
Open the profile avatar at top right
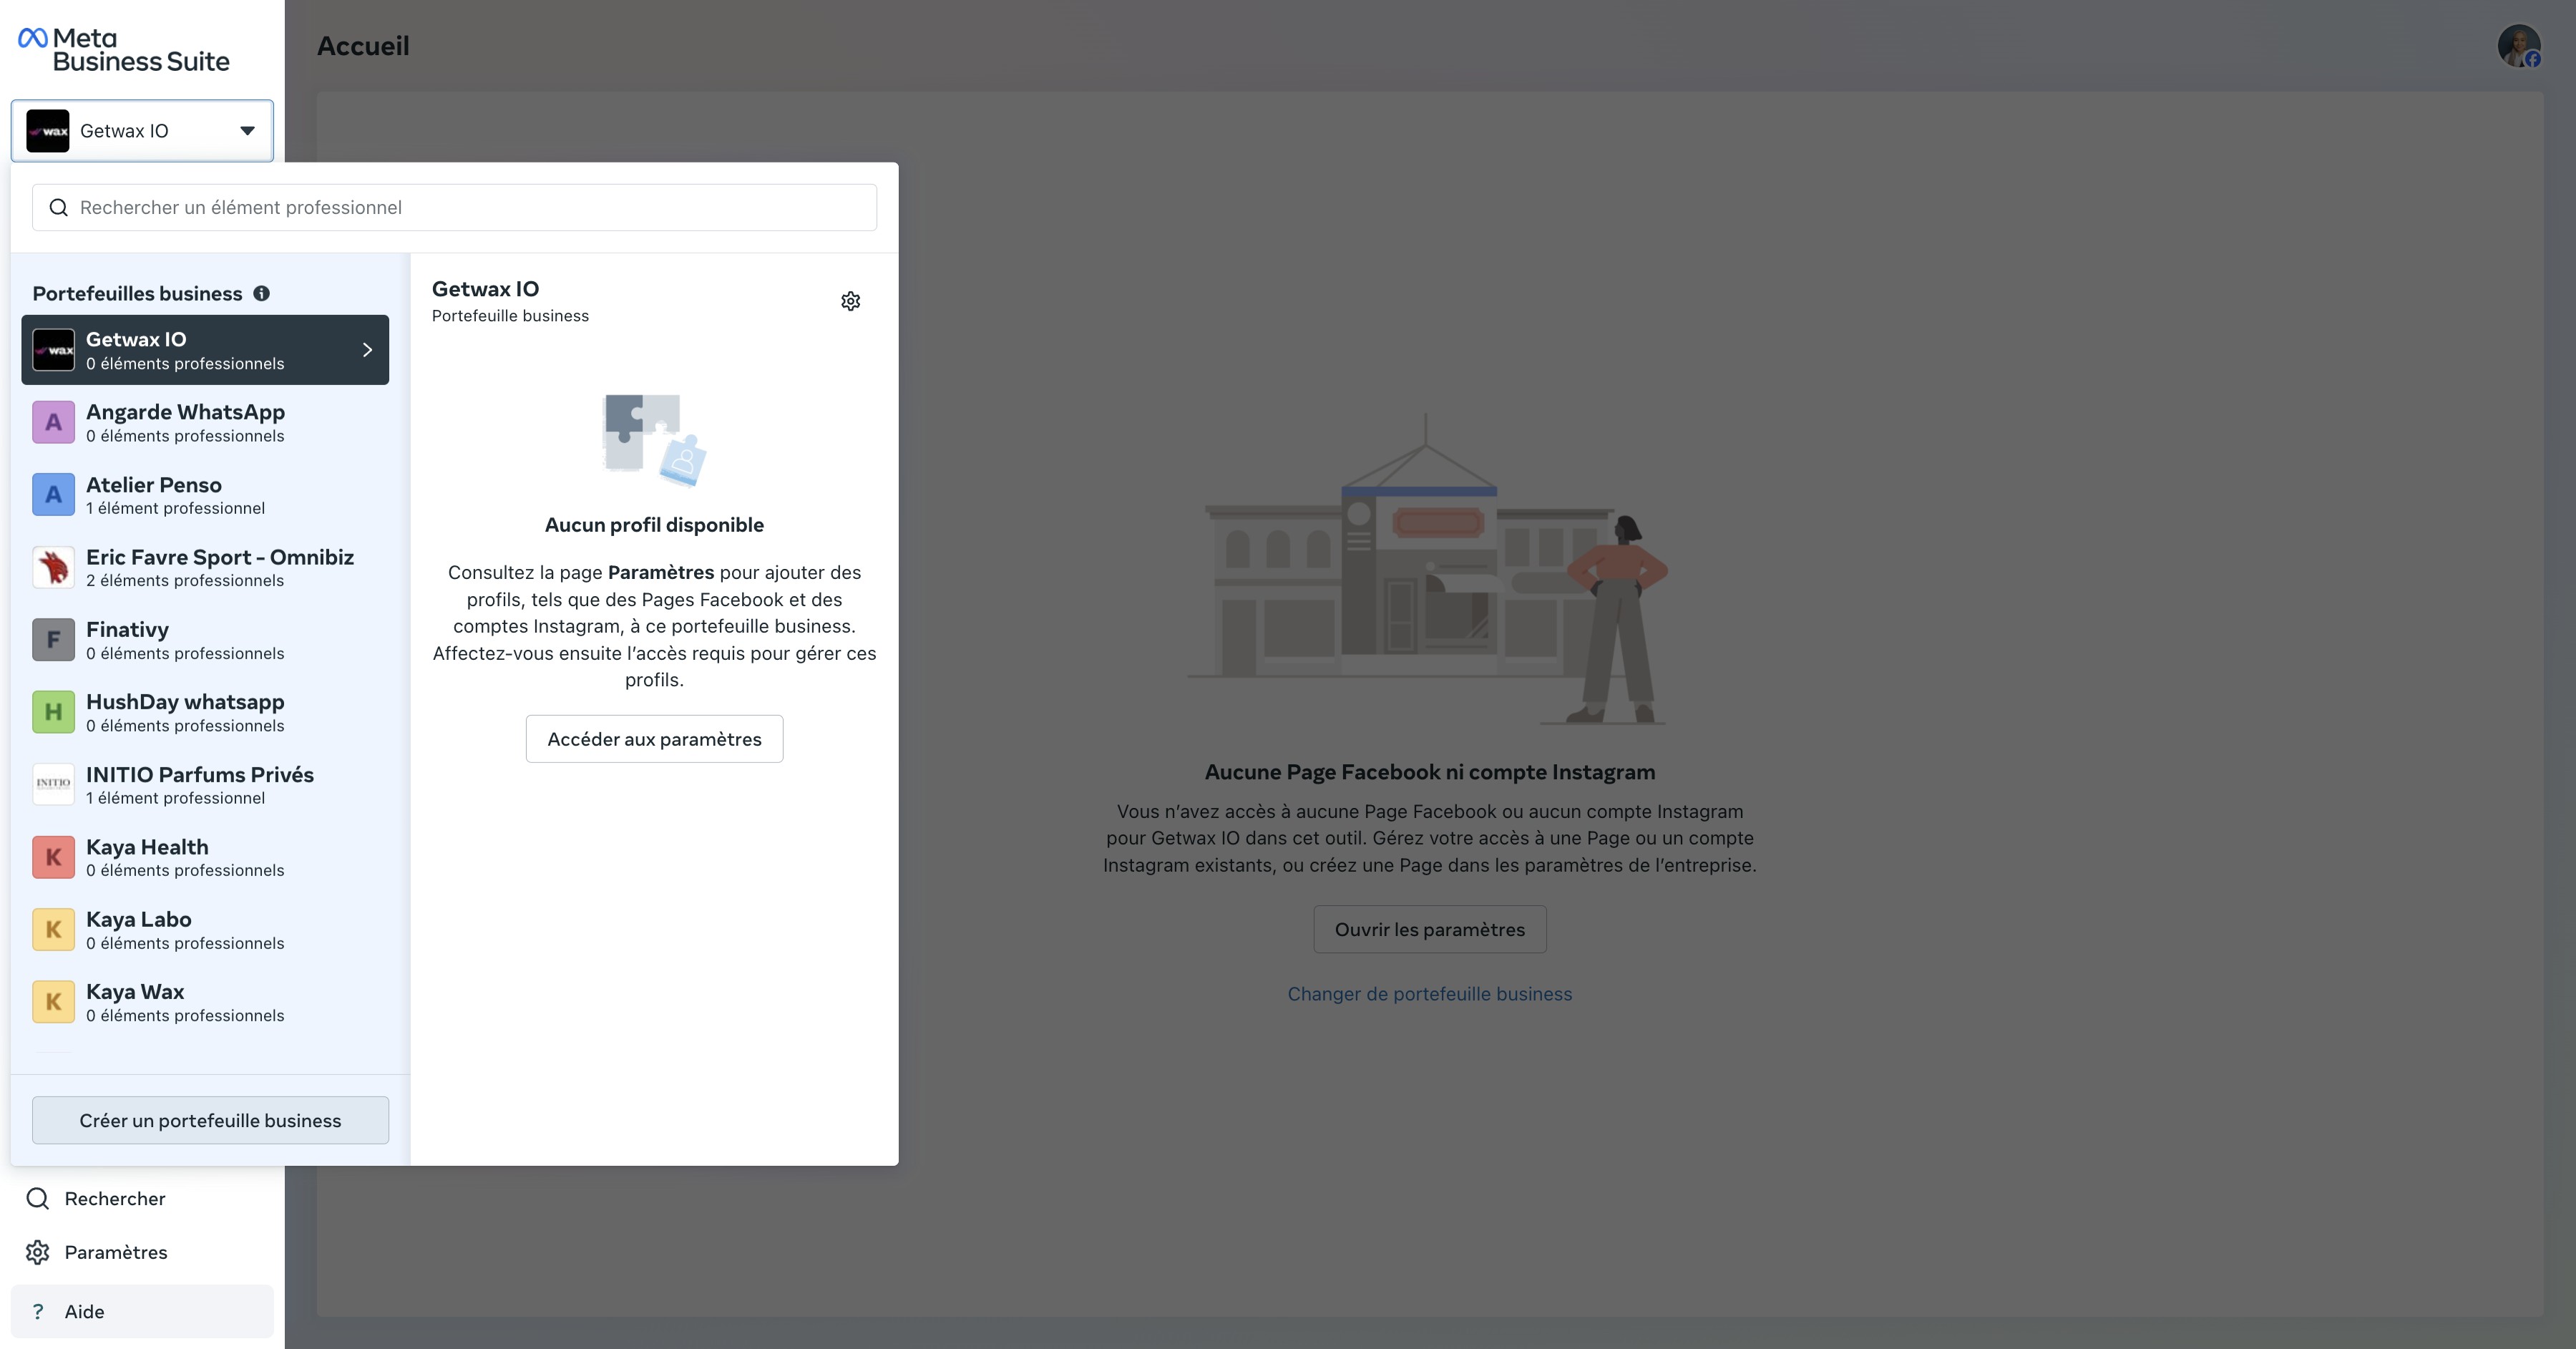(2519, 46)
